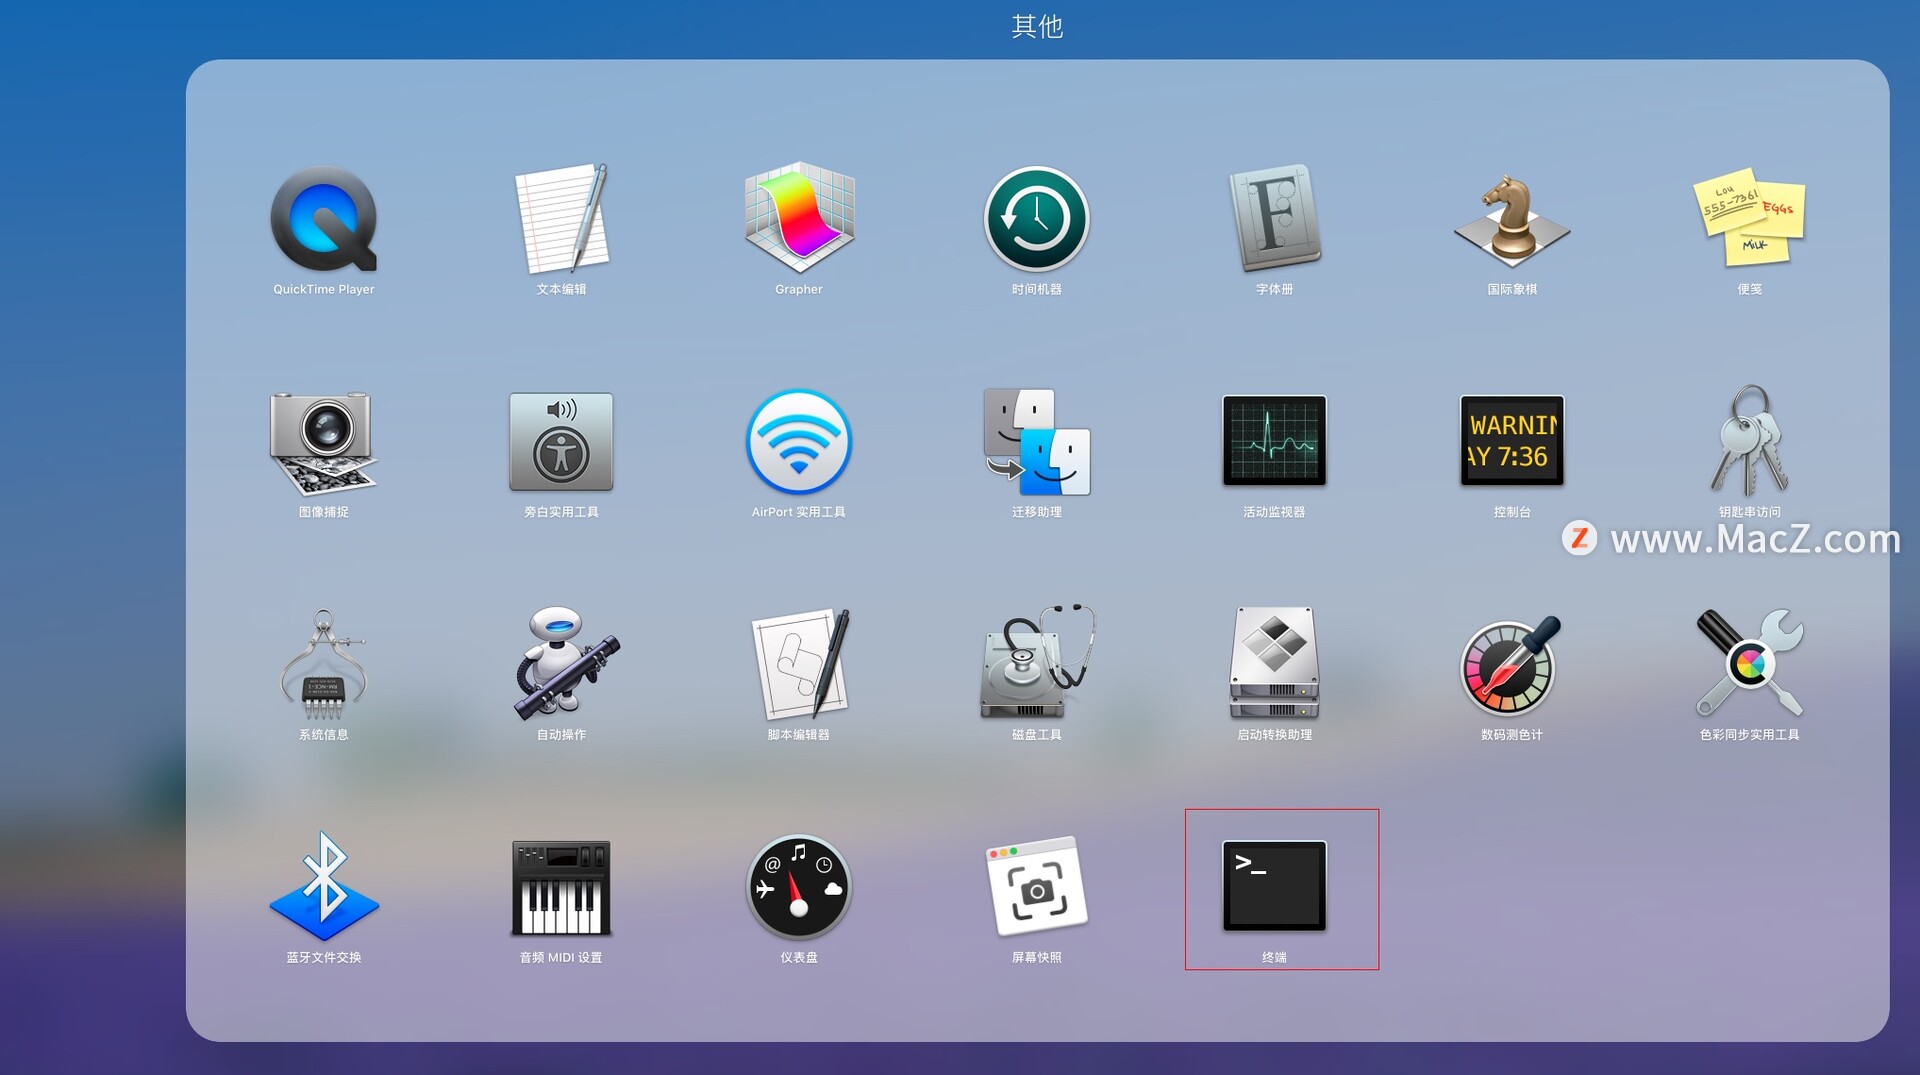The image size is (1920, 1075).
Task: Click the 启动转换助理 label text
Action: pos(1274,735)
